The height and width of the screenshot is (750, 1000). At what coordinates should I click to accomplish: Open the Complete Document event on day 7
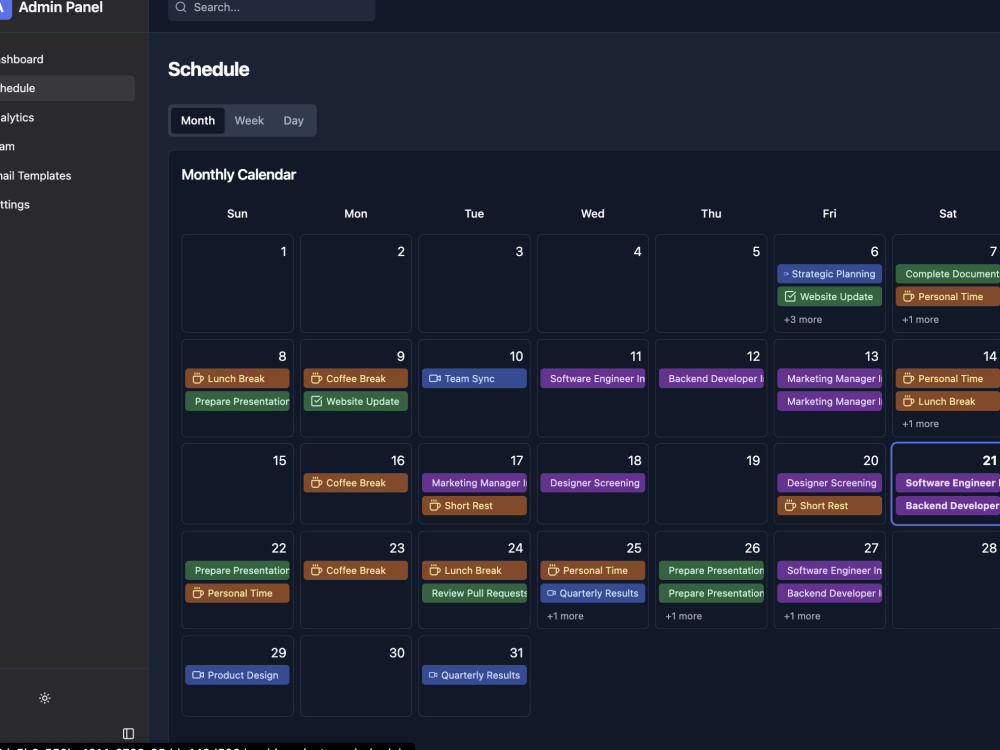(948, 274)
